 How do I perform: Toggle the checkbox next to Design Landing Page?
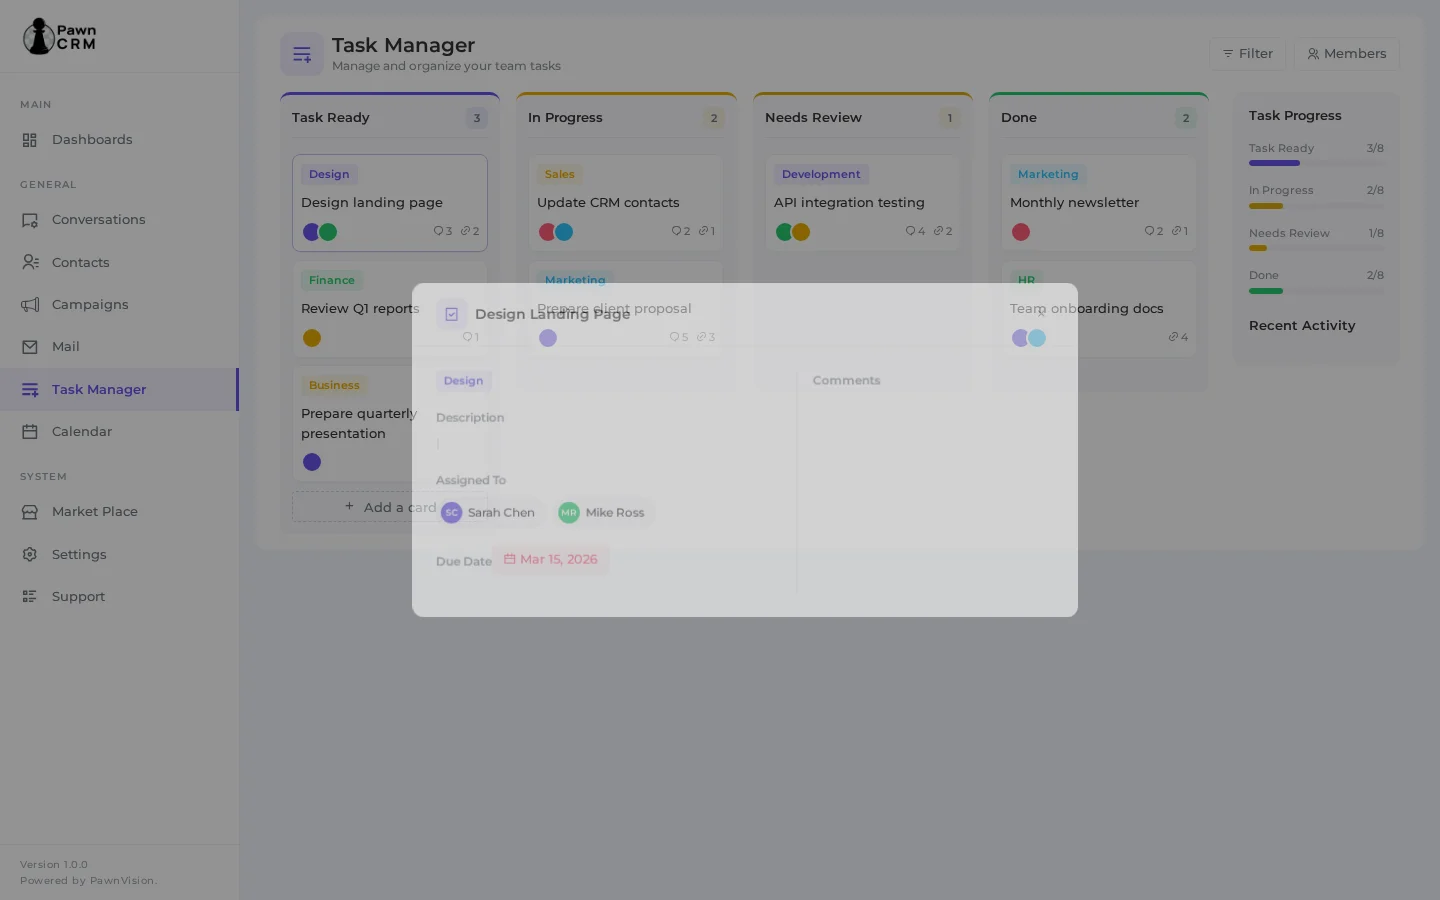point(452,313)
